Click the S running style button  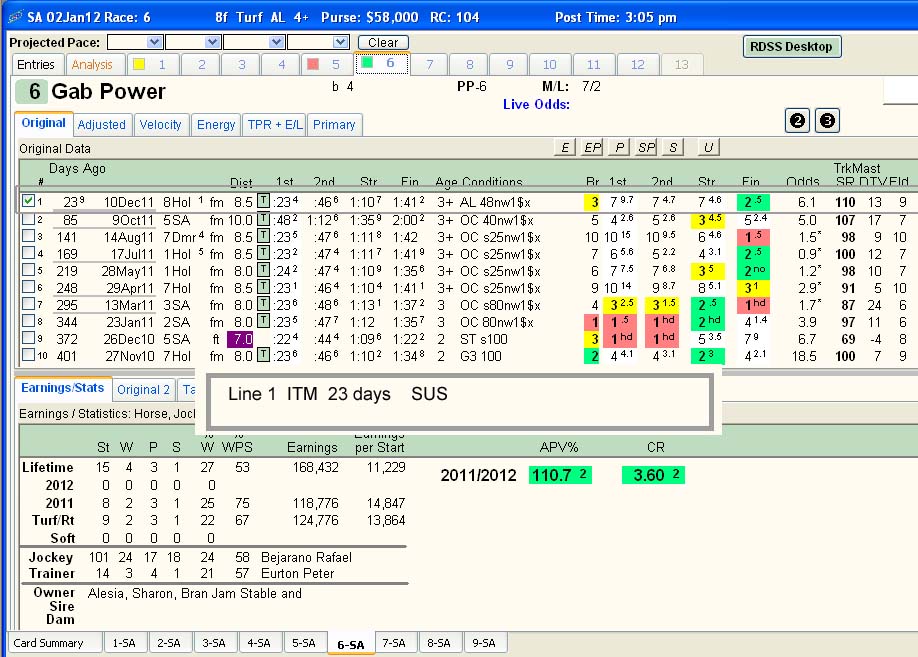673,148
